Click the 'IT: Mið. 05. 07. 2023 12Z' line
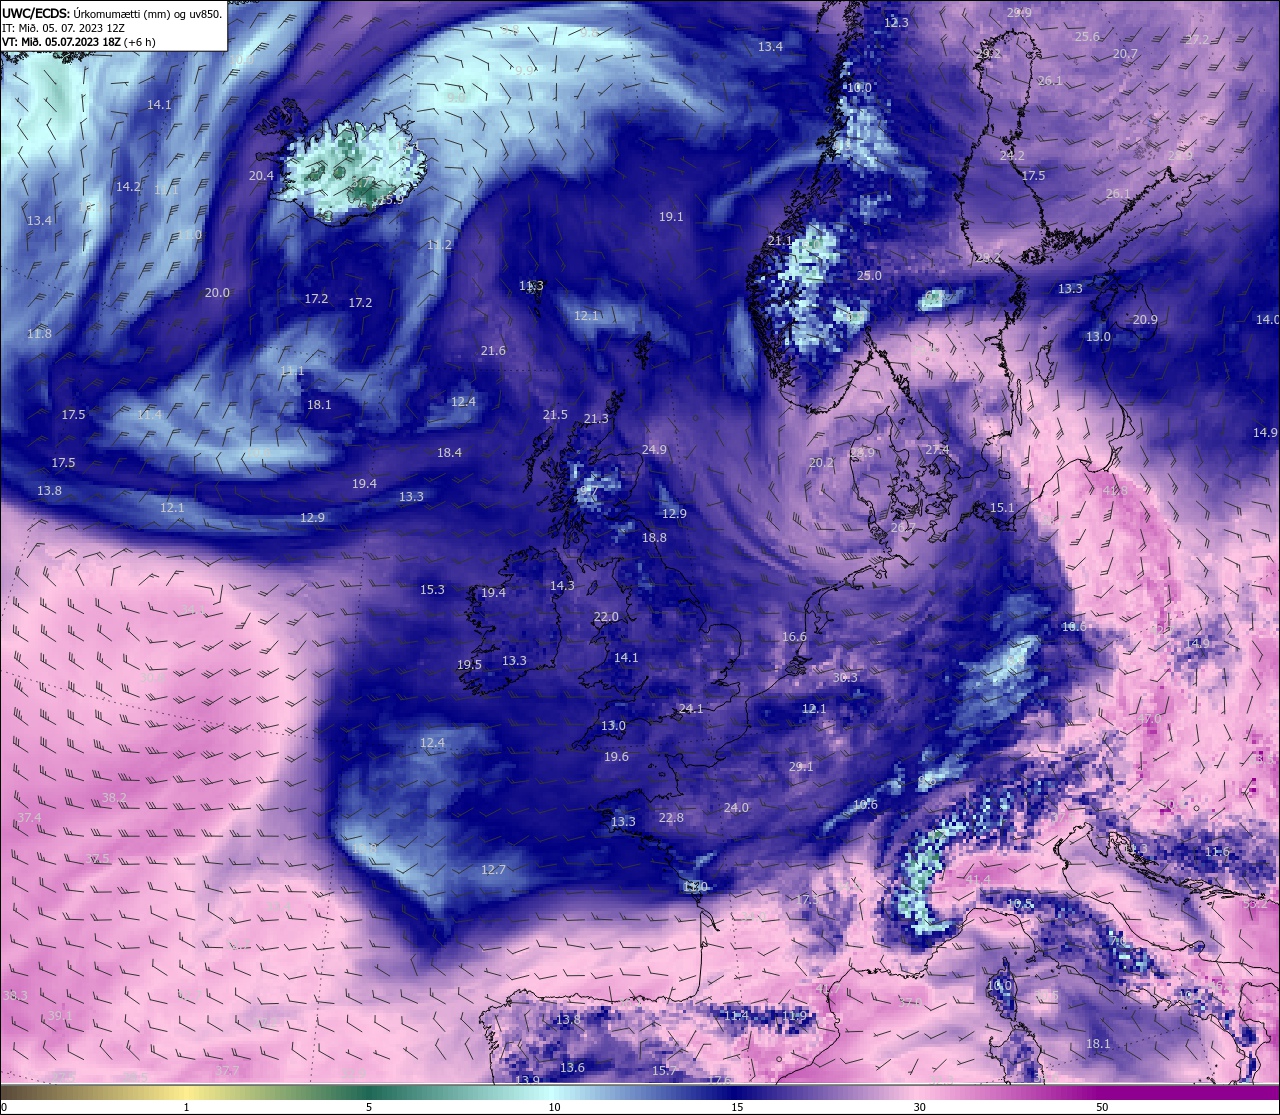This screenshot has height=1115, width=1280. [x=63, y=28]
